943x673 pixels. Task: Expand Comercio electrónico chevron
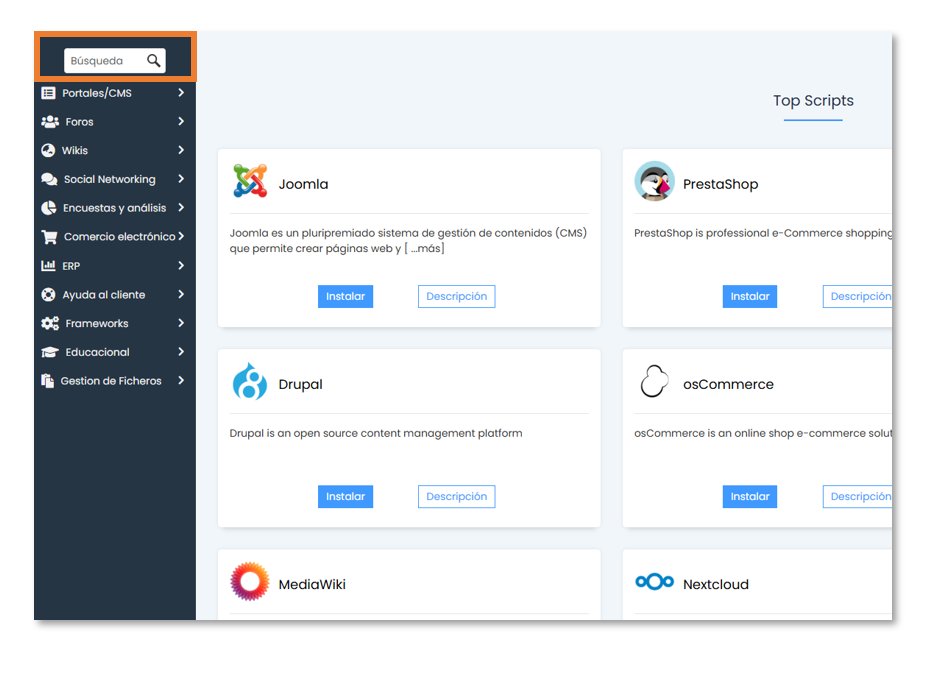click(x=181, y=237)
